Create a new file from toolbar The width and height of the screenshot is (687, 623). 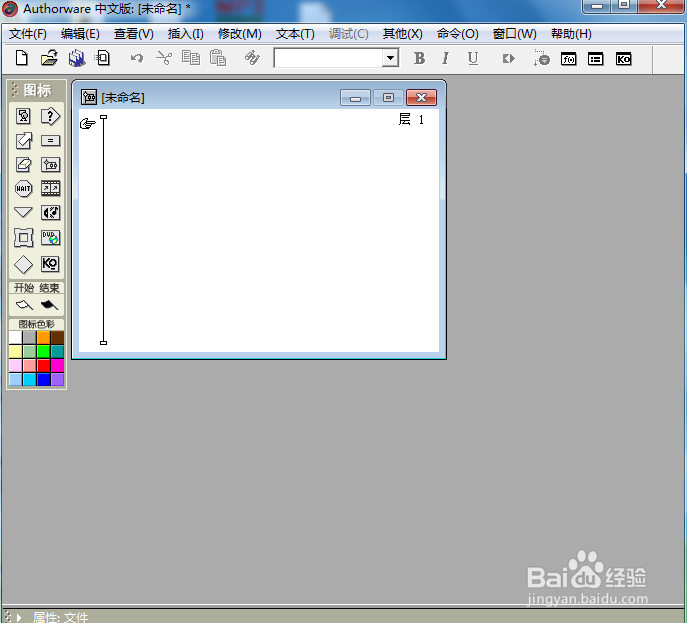pos(21,58)
